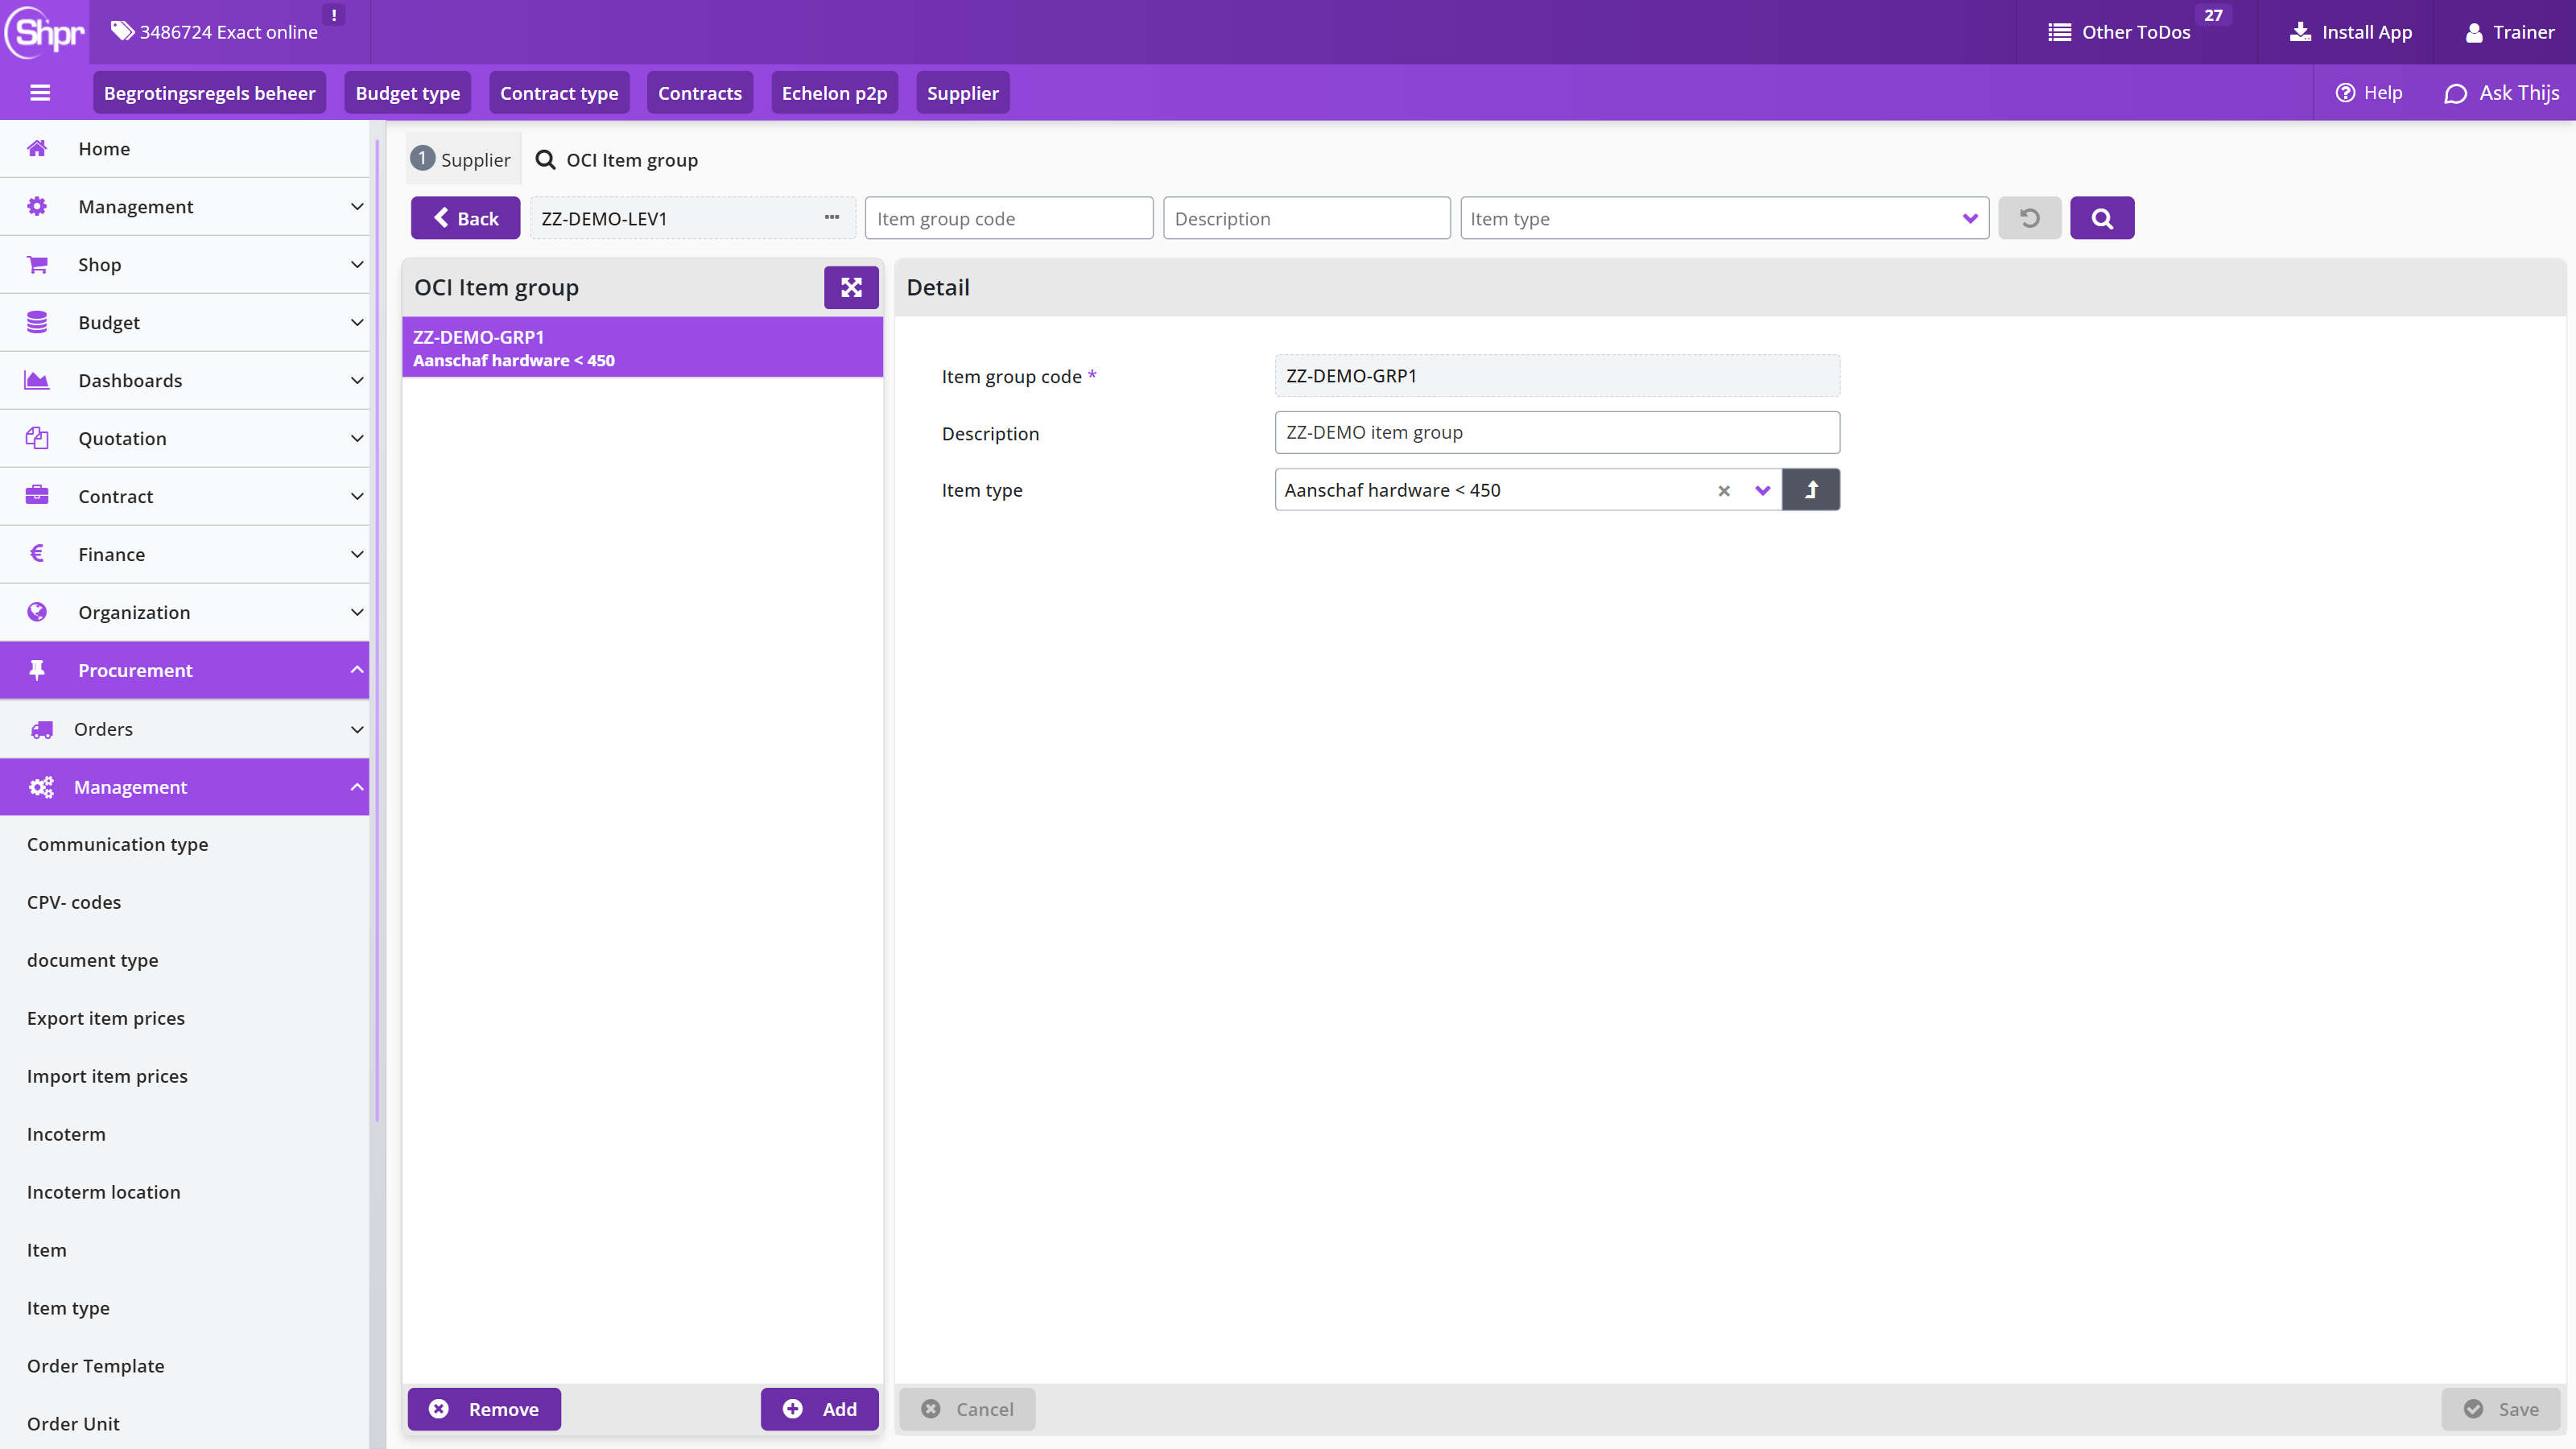
Task: Open Import item prices menu item
Action: [x=107, y=1076]
